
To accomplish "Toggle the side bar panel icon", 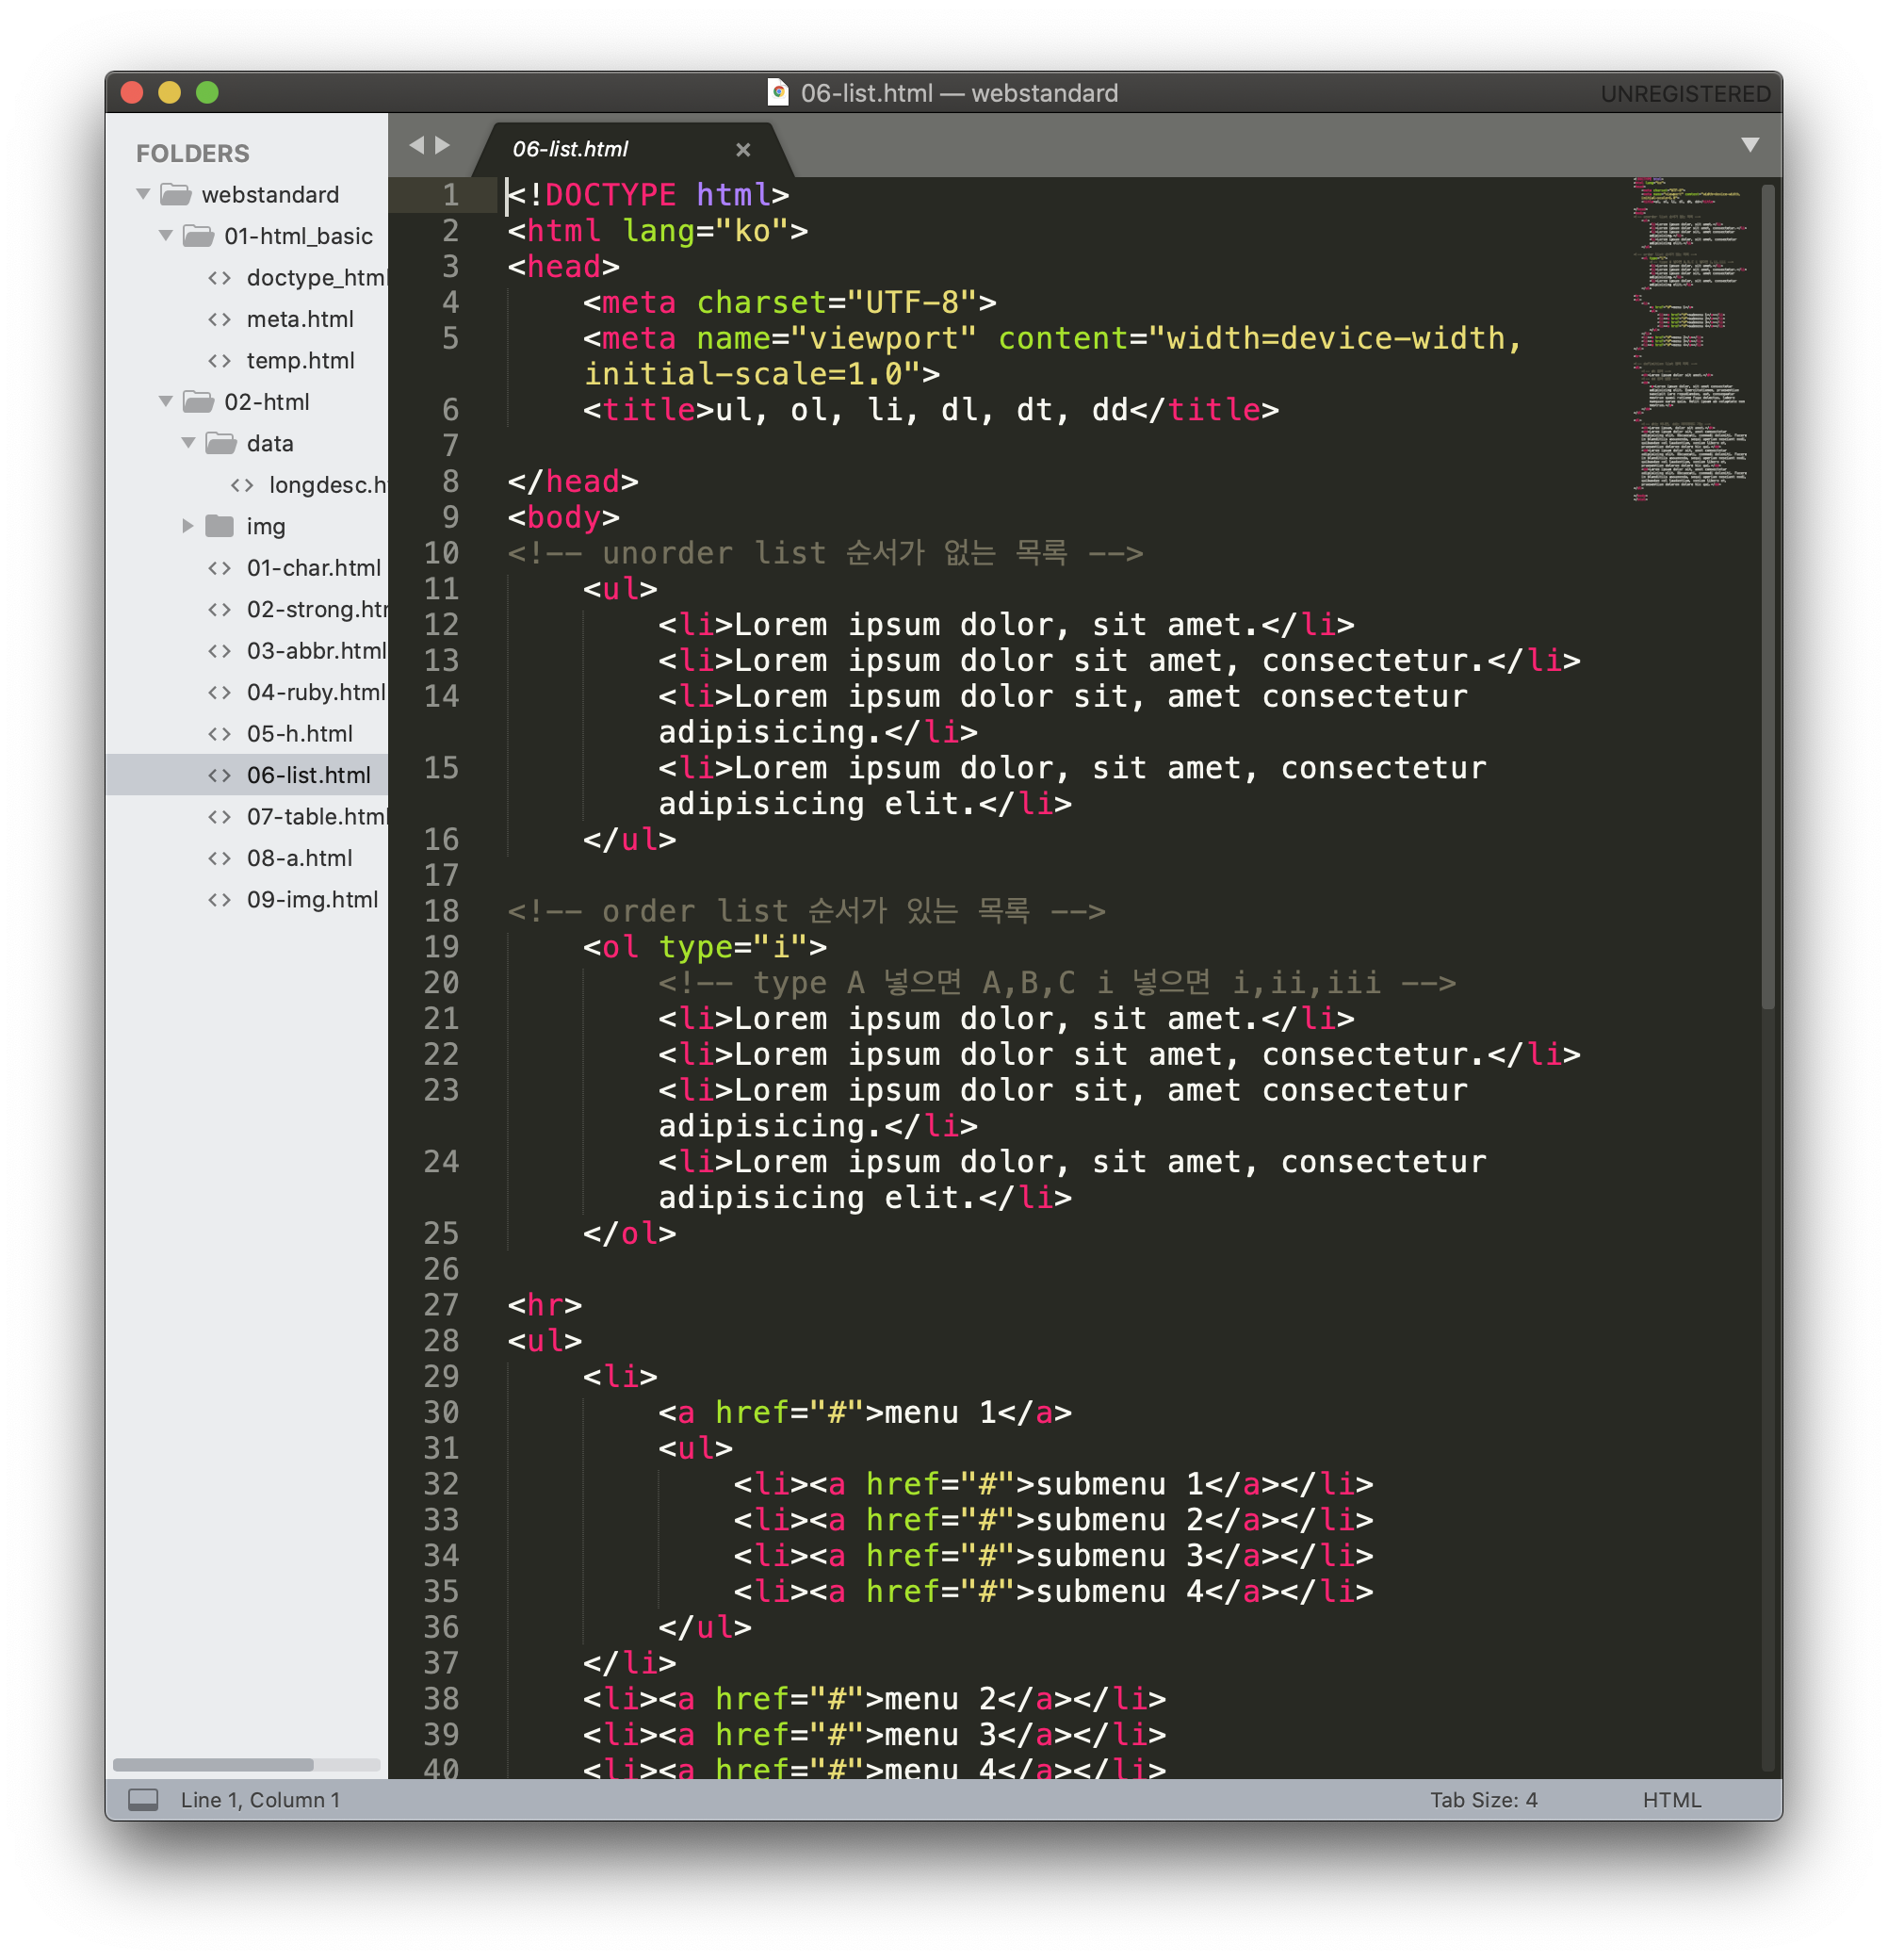I will [143, 1800].
